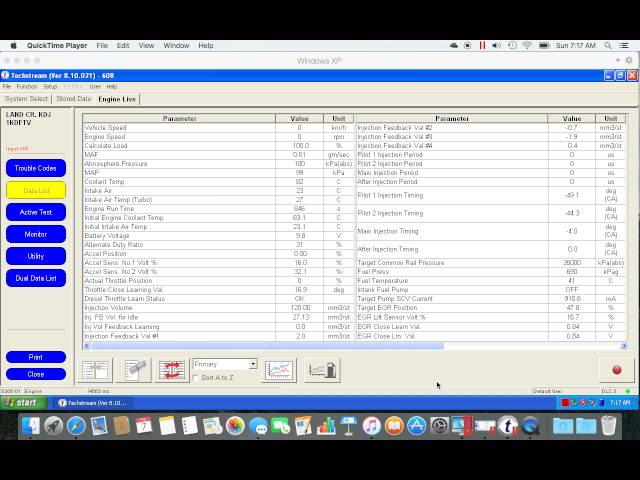Open Keynote podium icon in Dock
The width and height of the screenshot is (640, 480).
[349, 426]
